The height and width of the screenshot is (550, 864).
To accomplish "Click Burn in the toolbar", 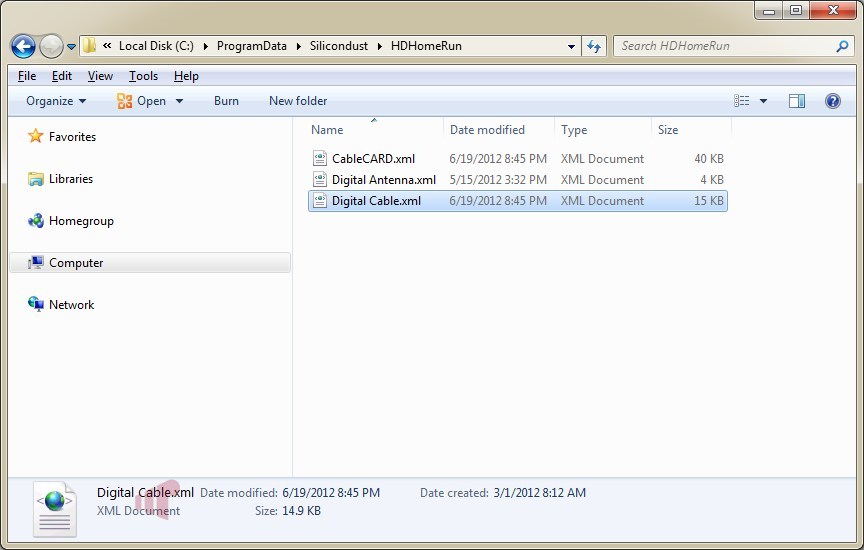I will pyautogui.click(x=226, y=101).
